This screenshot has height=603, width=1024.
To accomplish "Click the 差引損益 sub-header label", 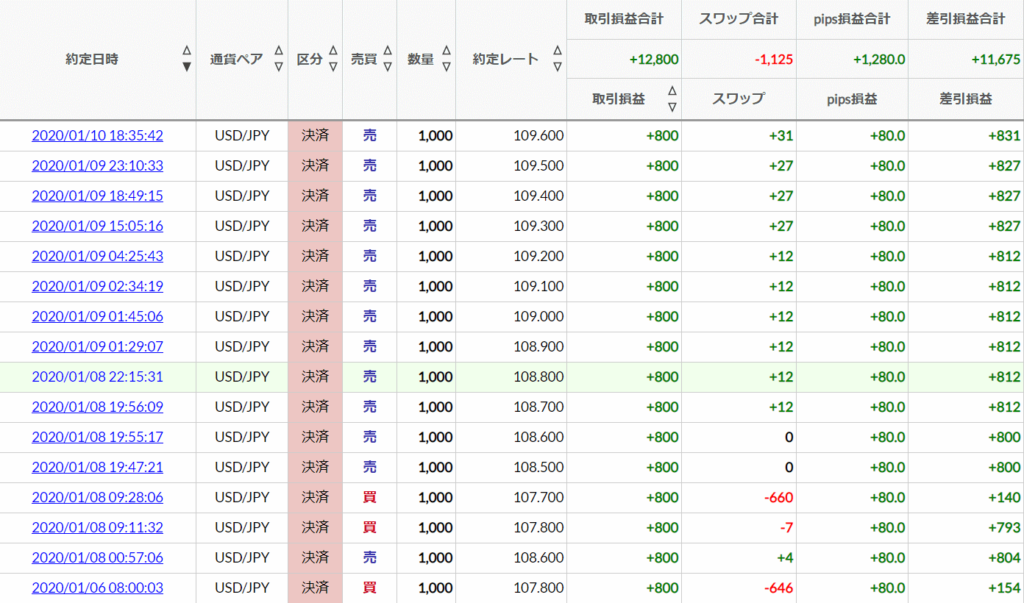I will pos(965,99).
